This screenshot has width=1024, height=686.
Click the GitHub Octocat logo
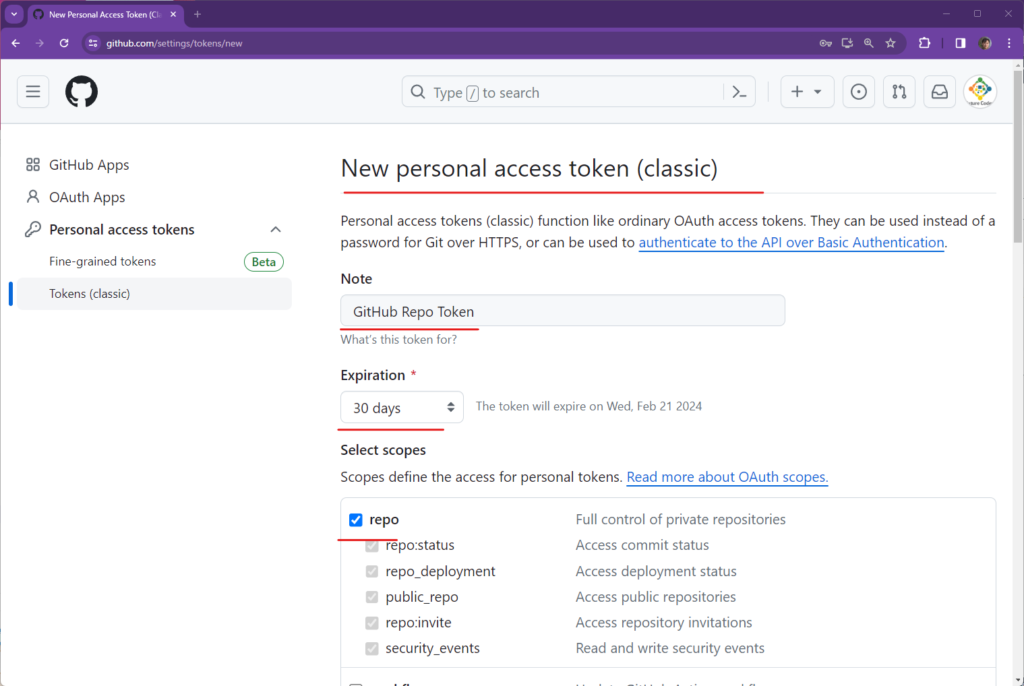[x=82, y=91]
